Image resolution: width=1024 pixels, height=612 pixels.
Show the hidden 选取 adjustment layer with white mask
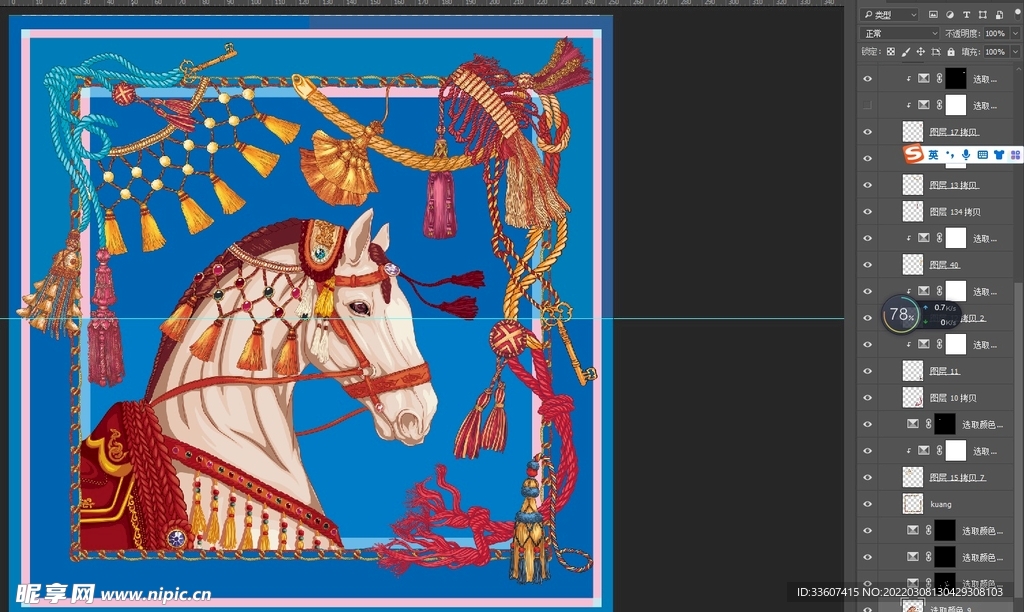point(867,105)
